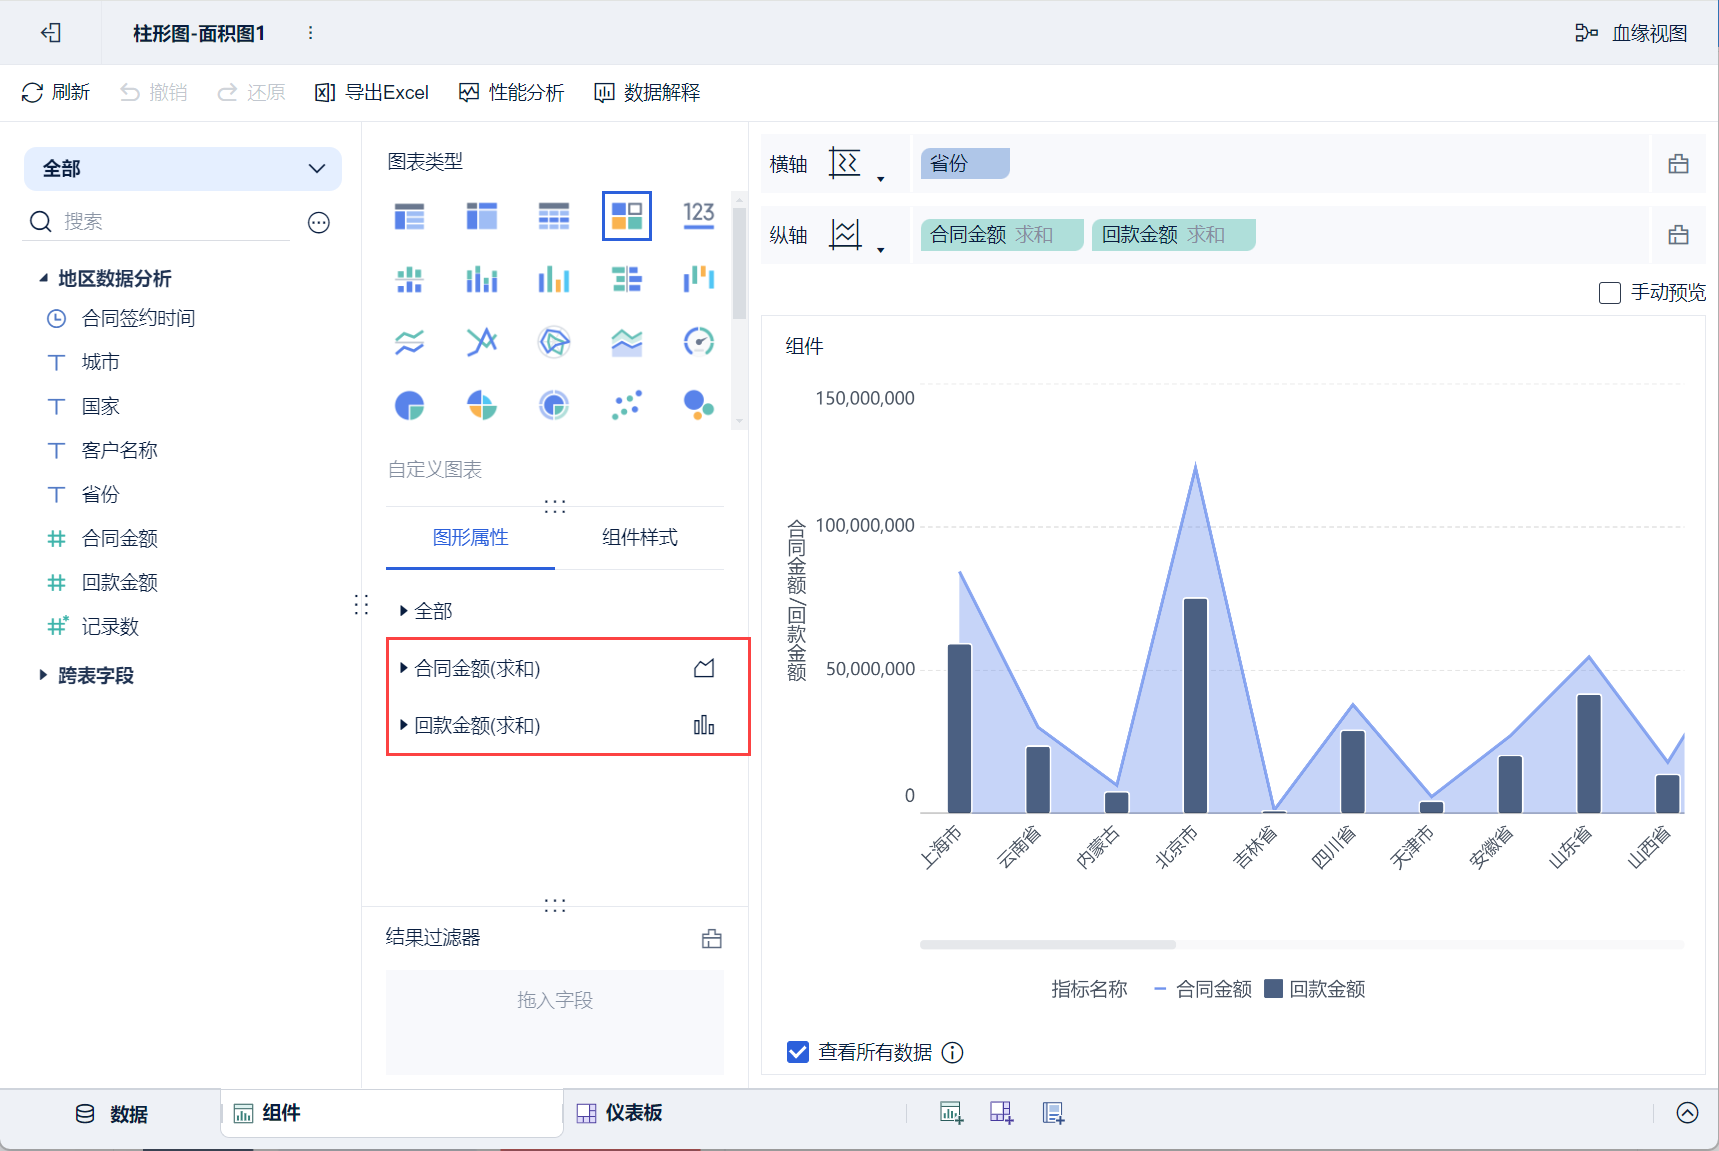The height and width of the screenshot is (1151, 1719).
Task: Expand the 跨表字段 group
Action: [x=43, y=675]
